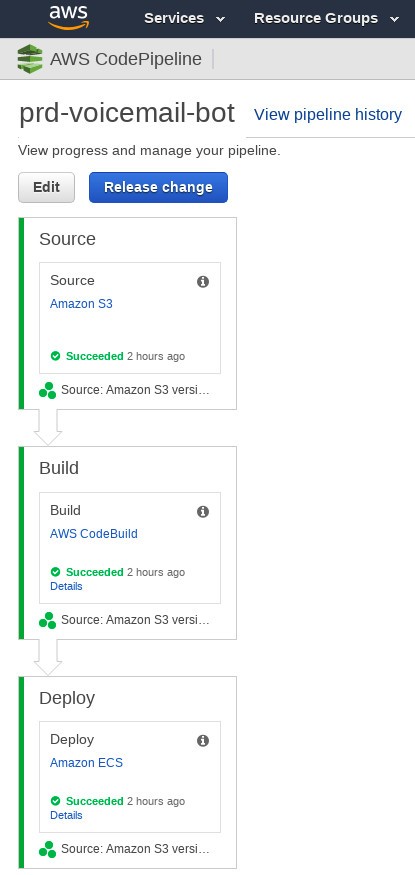415x875 pixels.
Task: Click the AWS logo in header
Action: coord(69,18)
